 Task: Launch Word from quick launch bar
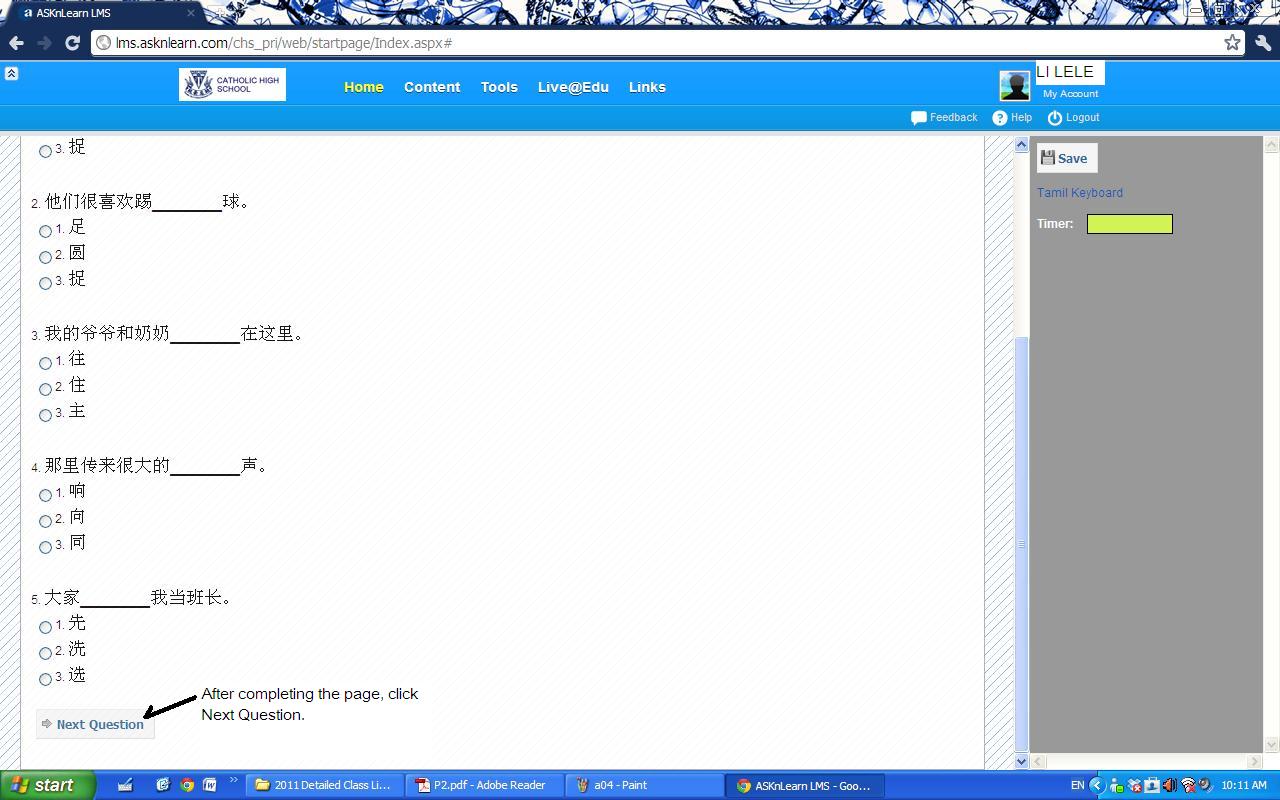(x=210, y=785)
